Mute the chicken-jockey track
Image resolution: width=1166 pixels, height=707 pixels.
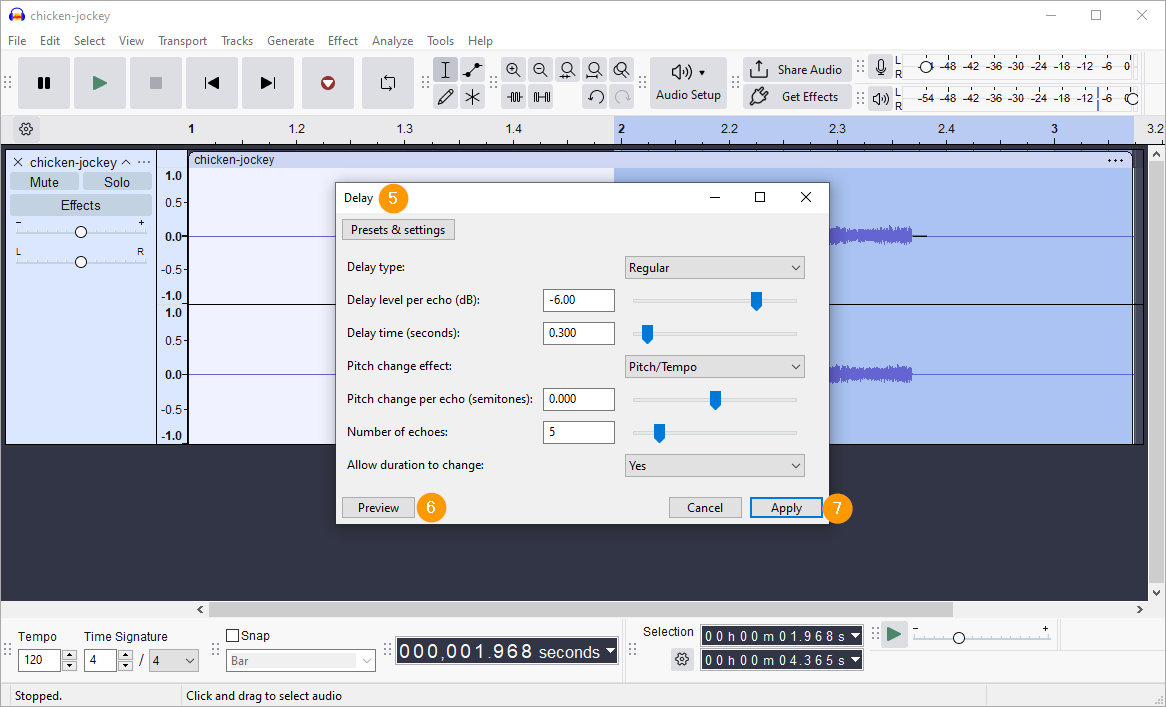tap(44, 182)
